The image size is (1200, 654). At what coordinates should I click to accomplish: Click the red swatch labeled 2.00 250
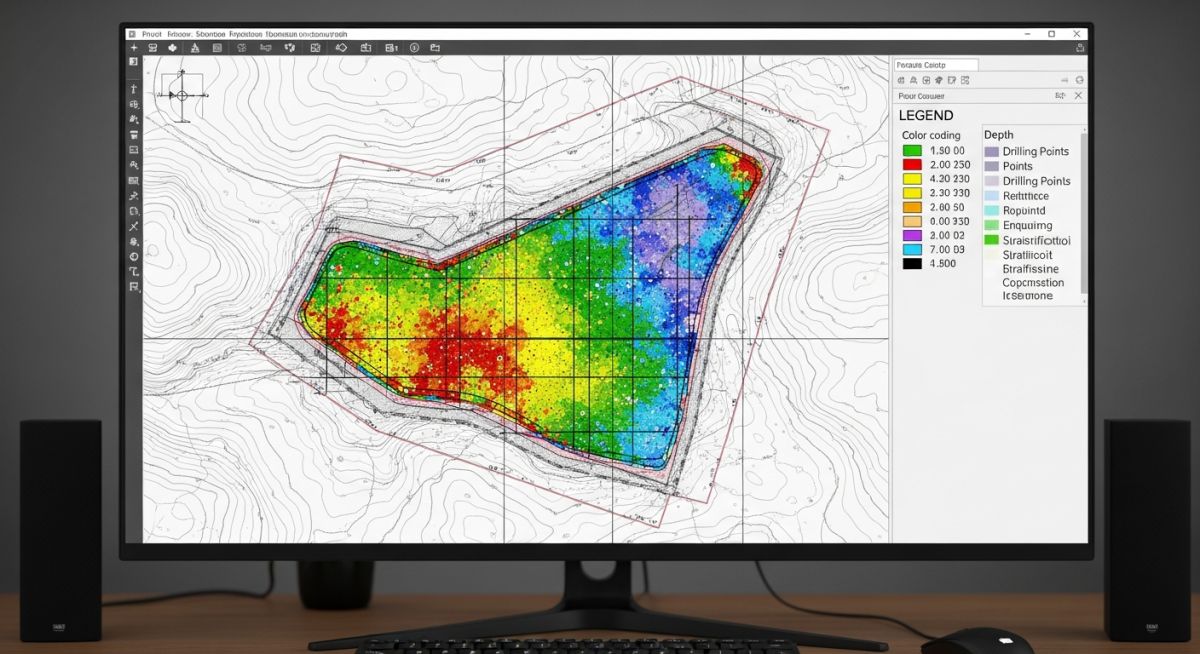tap(911, 165)
